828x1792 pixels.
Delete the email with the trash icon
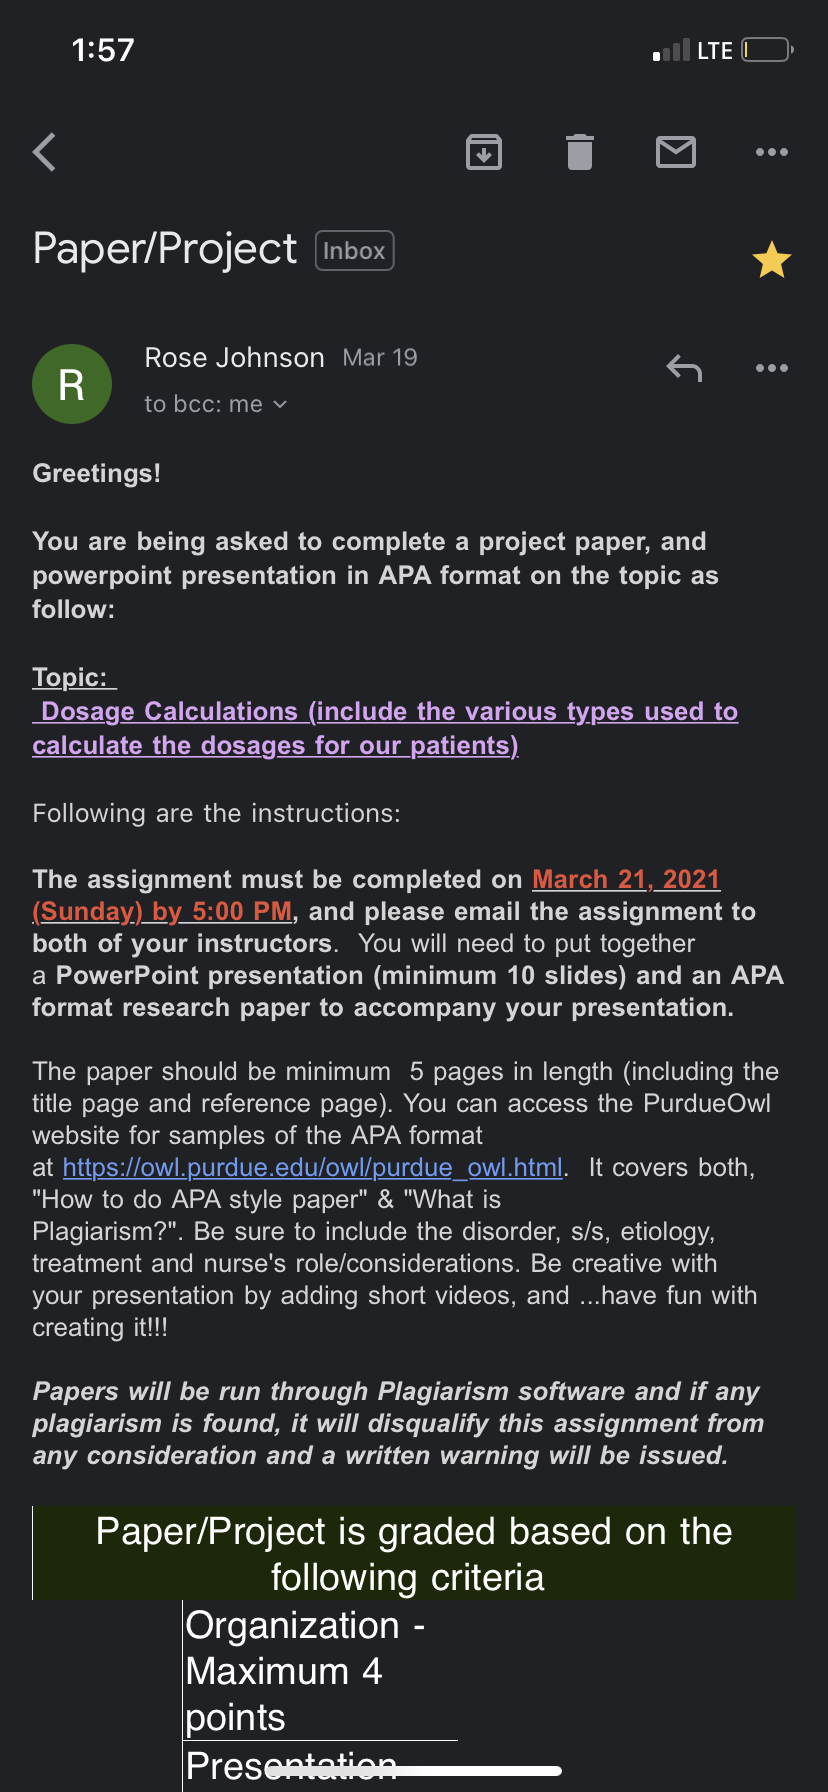(580, 152)
